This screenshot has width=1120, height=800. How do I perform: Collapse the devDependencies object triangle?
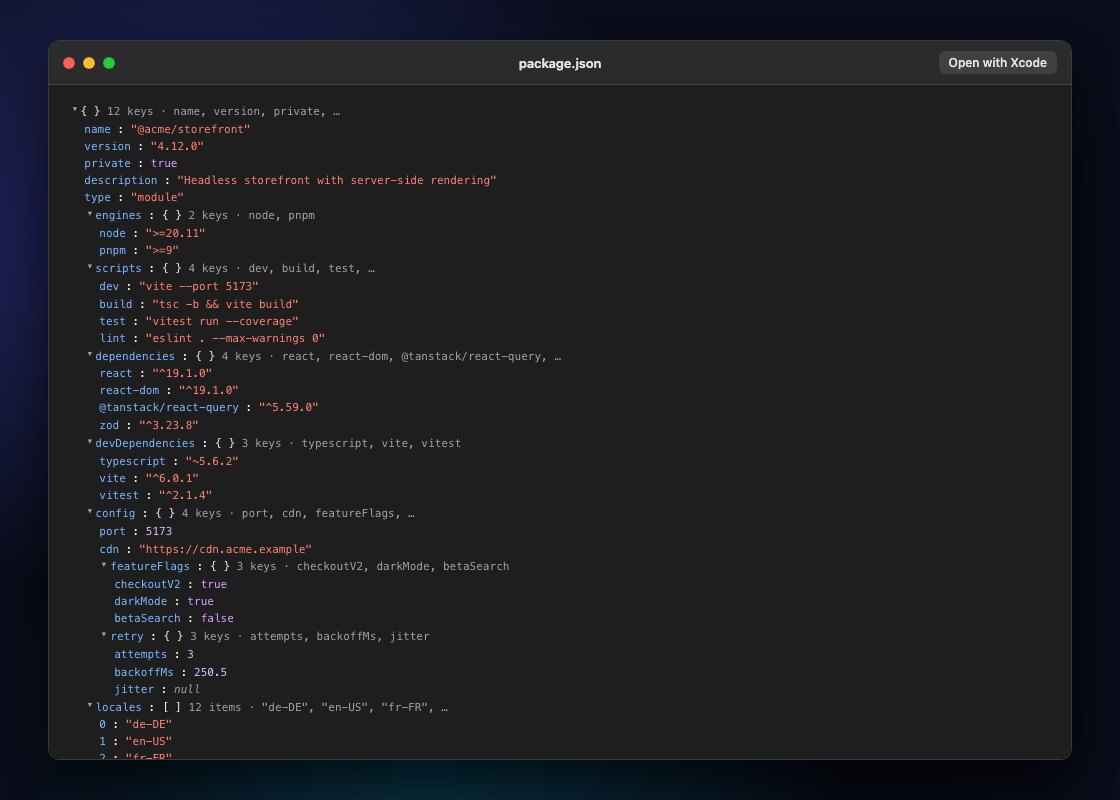pos(90,441)
